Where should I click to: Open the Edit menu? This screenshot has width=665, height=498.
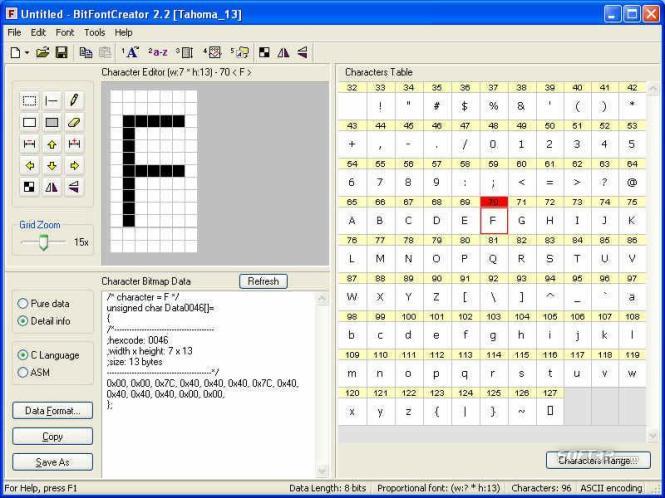38,33
